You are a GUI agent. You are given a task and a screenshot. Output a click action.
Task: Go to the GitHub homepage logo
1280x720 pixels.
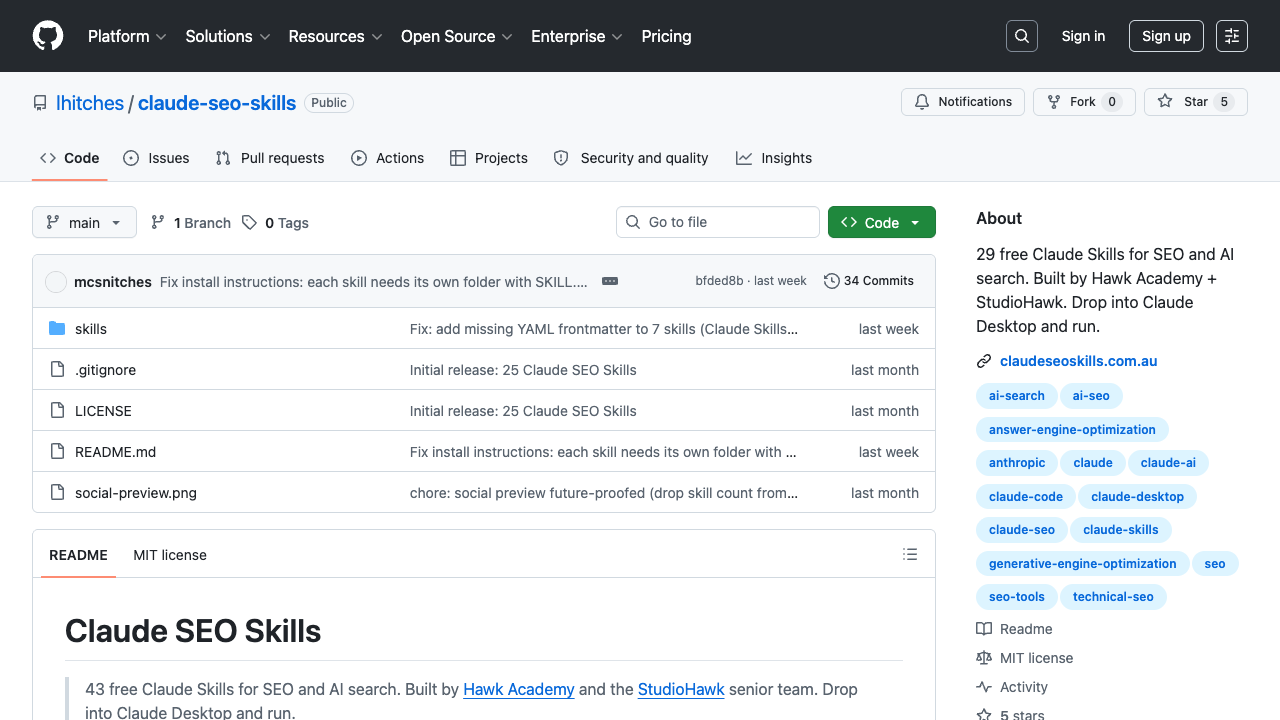tap(48, 36)
